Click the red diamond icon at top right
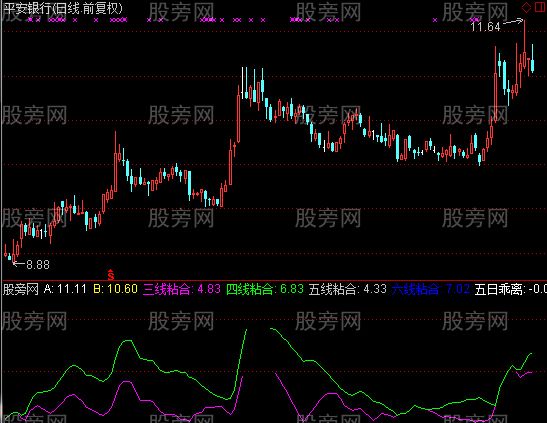 click(526, 7)
